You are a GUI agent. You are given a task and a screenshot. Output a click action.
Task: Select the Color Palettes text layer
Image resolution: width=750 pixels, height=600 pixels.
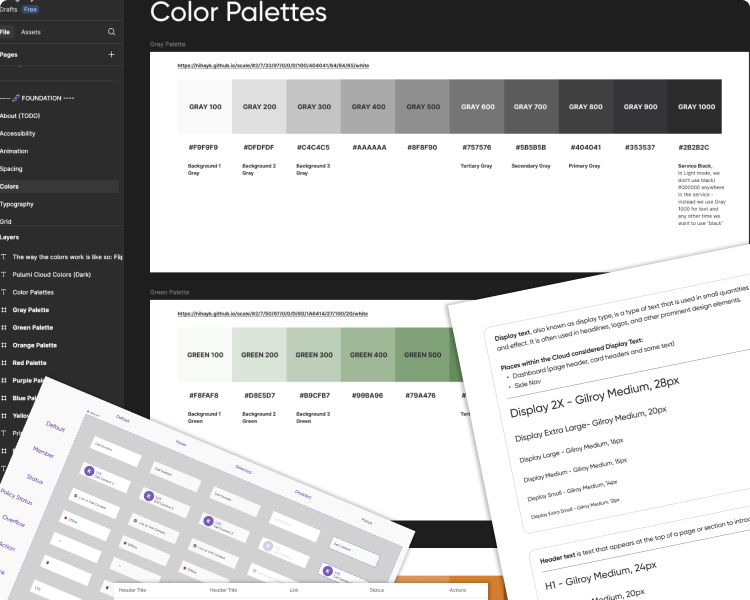[x=33, y=292]
